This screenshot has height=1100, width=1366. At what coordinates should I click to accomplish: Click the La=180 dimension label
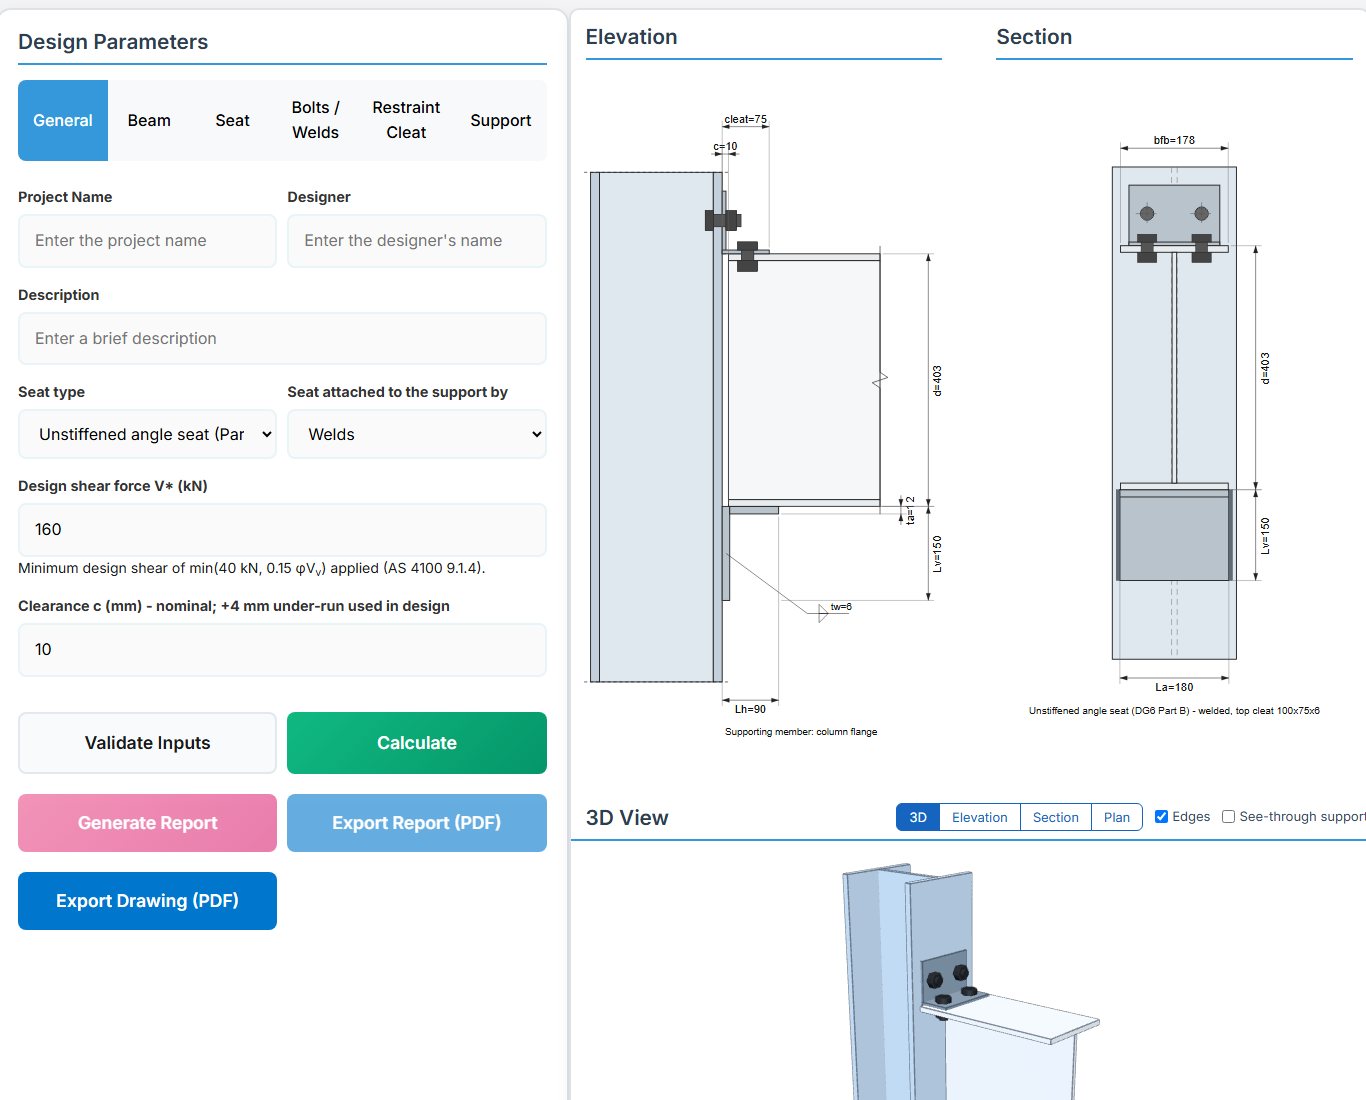[x=1174, y=687]
